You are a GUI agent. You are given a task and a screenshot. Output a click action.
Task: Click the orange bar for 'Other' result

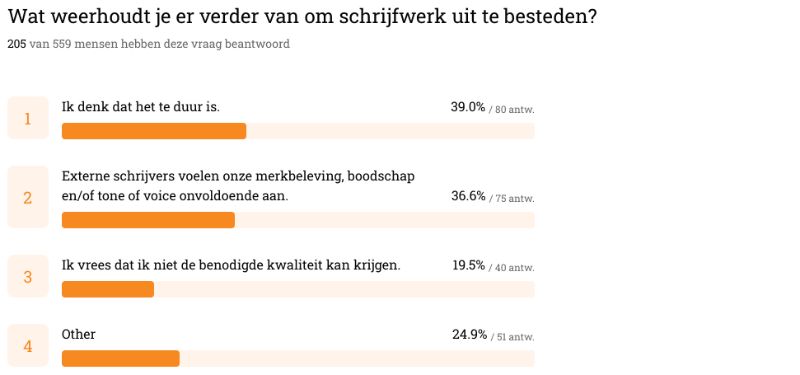click(x=120, y=359)
